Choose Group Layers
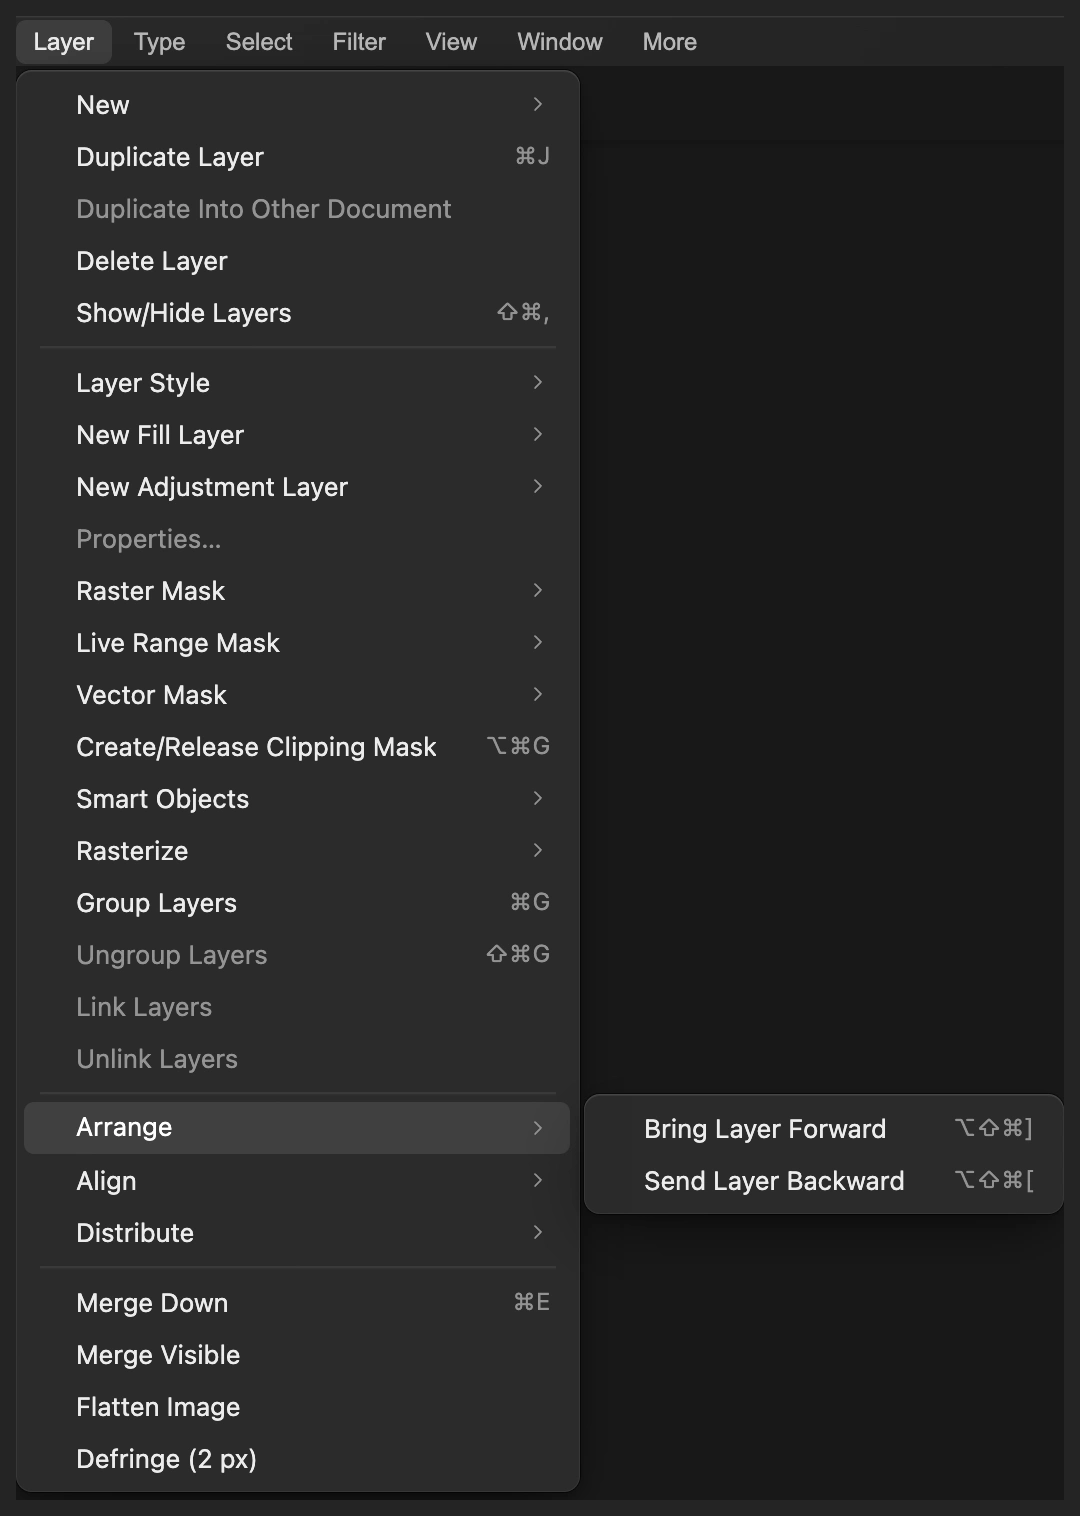1080x1516 pixels. [297, 903]
